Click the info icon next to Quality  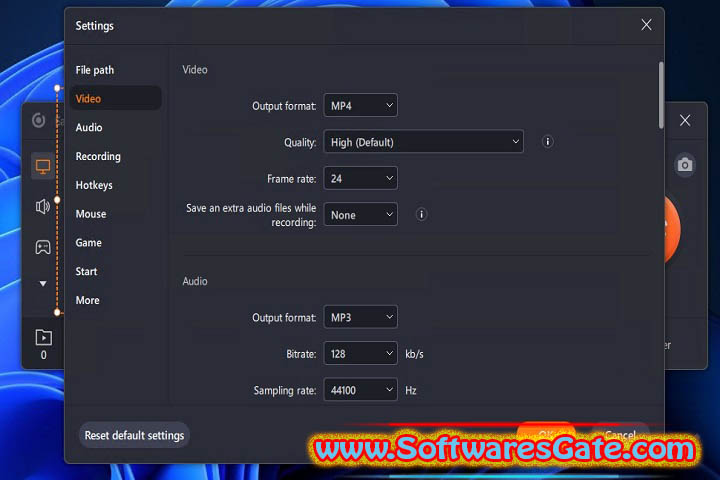(x=547, y=141)
